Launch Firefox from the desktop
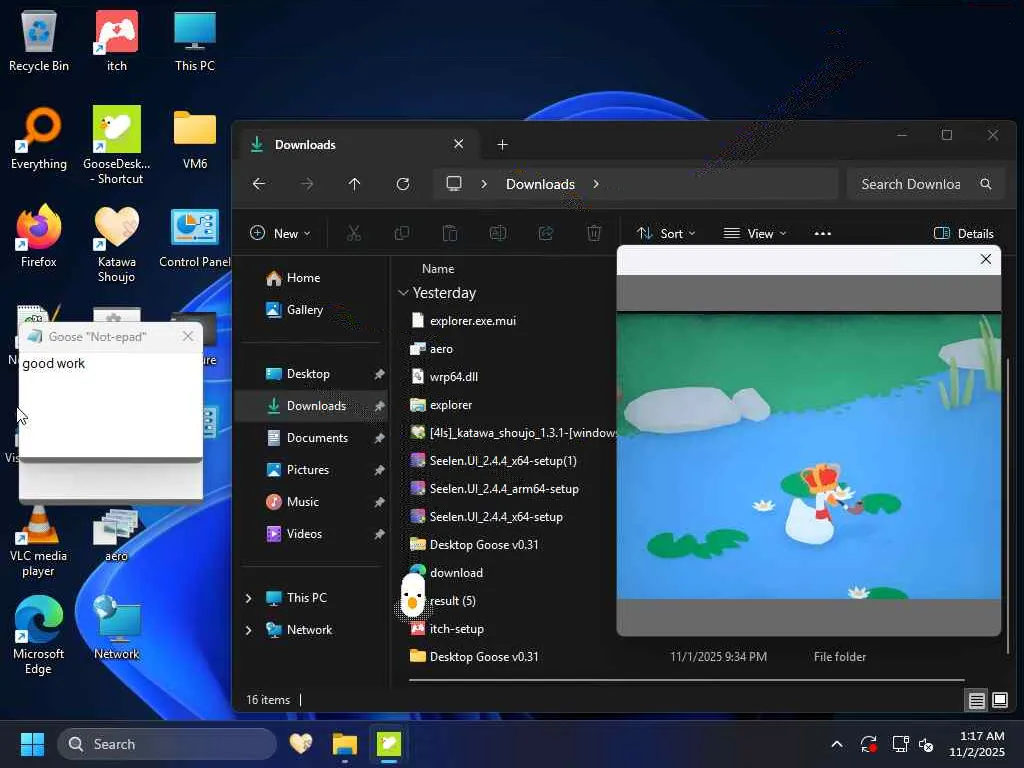The height and width of the screenshot is (768, 1024). coord(39,236)
